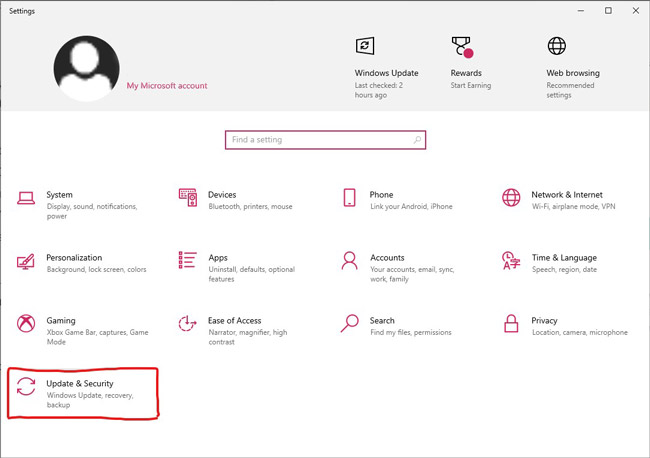Click the Search magnifying glass category icon
Viewport: 650px width, 458px height.
[349, 323]
